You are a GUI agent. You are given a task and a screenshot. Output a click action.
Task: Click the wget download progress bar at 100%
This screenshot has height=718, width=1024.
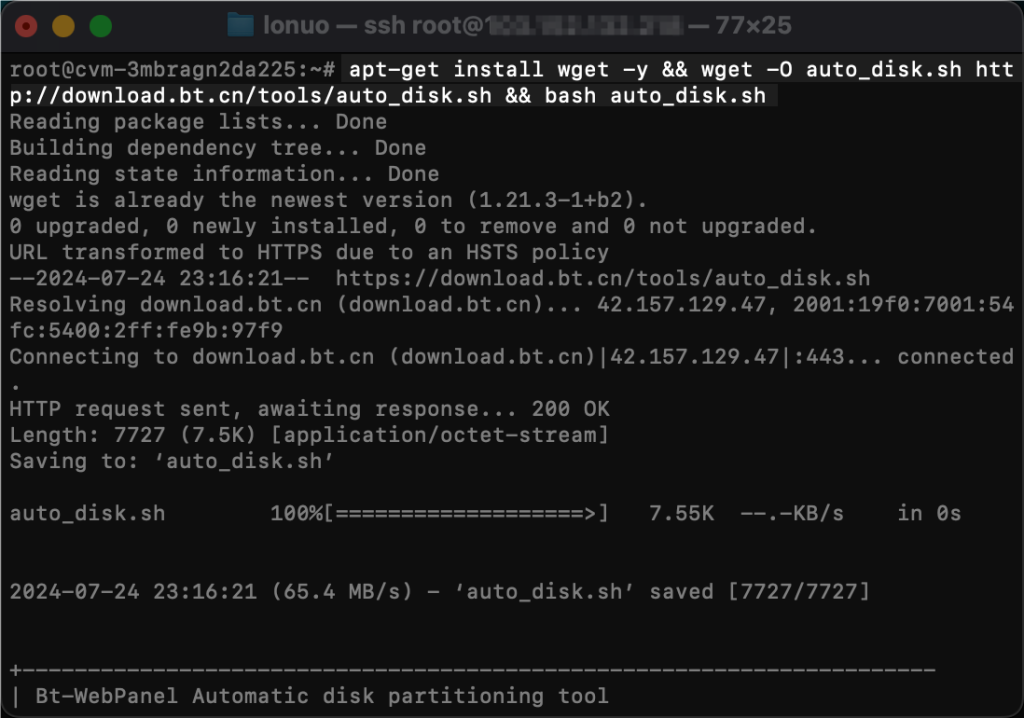[466, 513]
